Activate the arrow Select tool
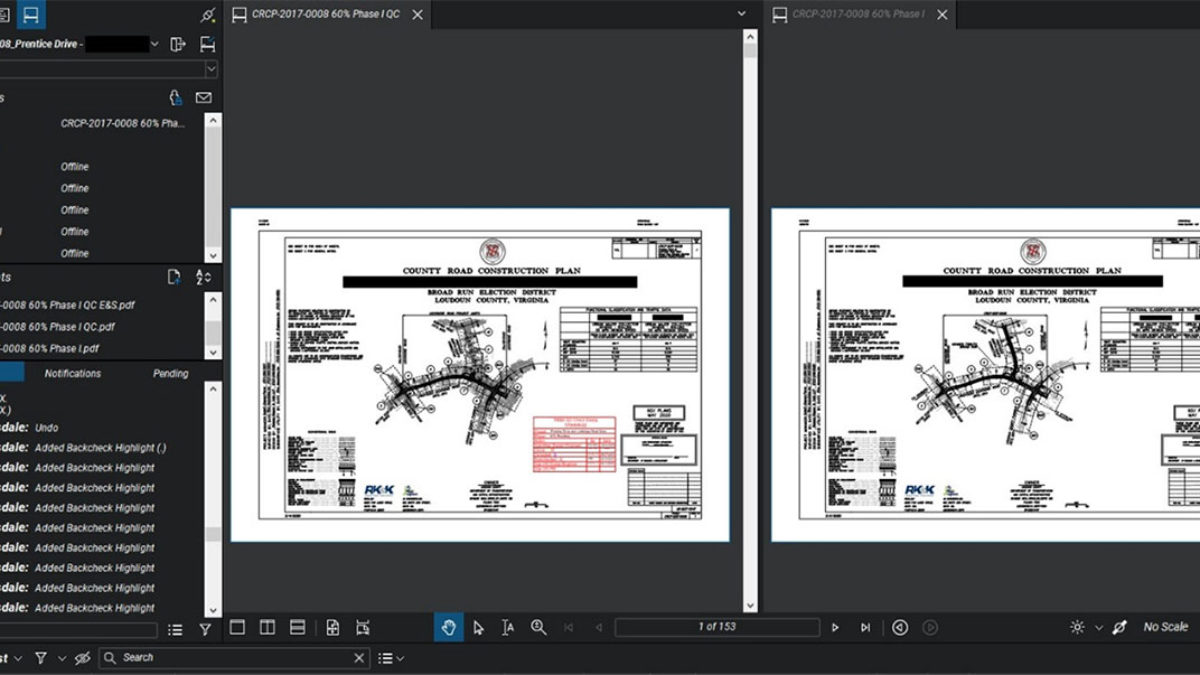This screenshot has width=1200, height=675. click(478, 627)
